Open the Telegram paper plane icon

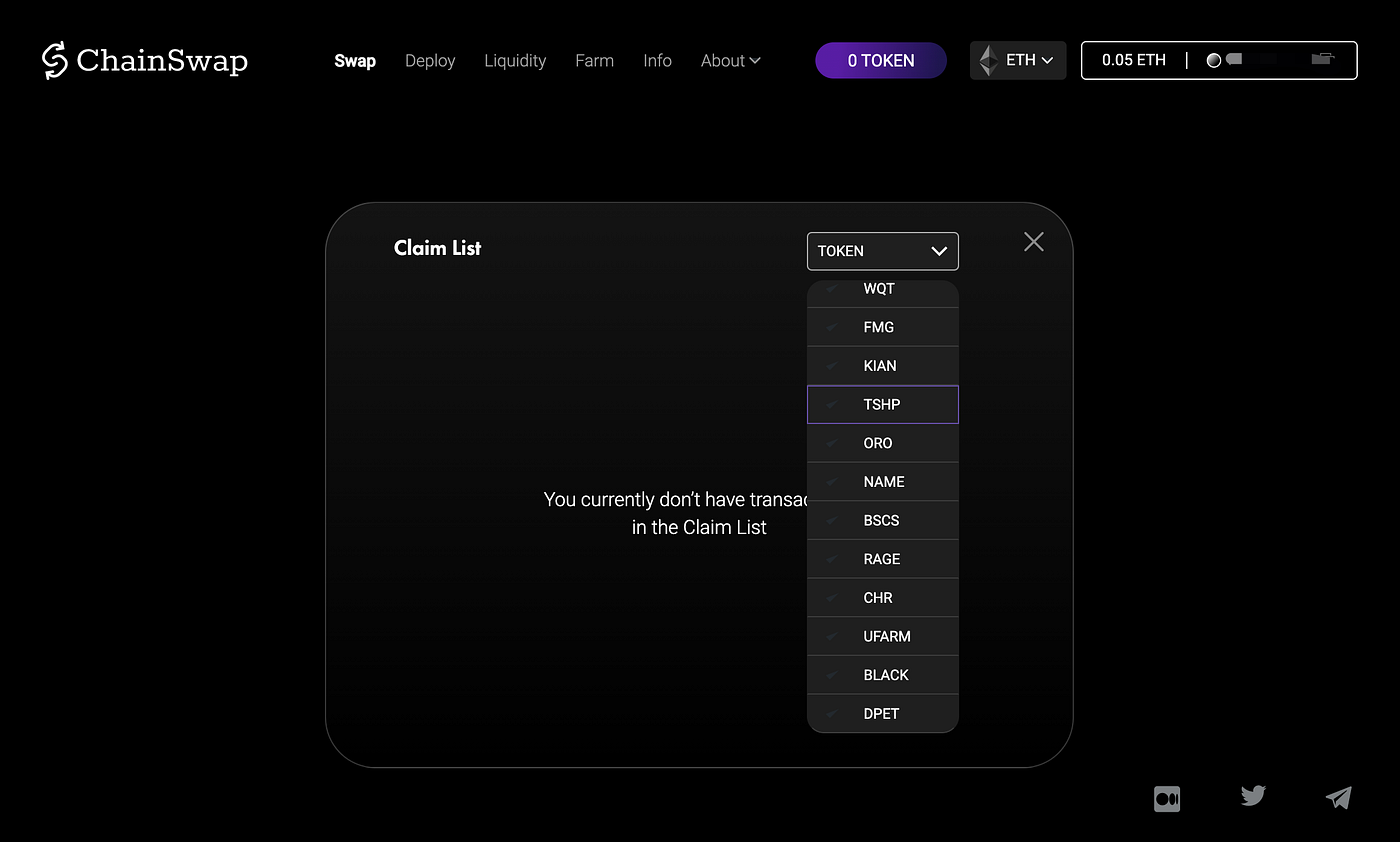point(1338,797)
